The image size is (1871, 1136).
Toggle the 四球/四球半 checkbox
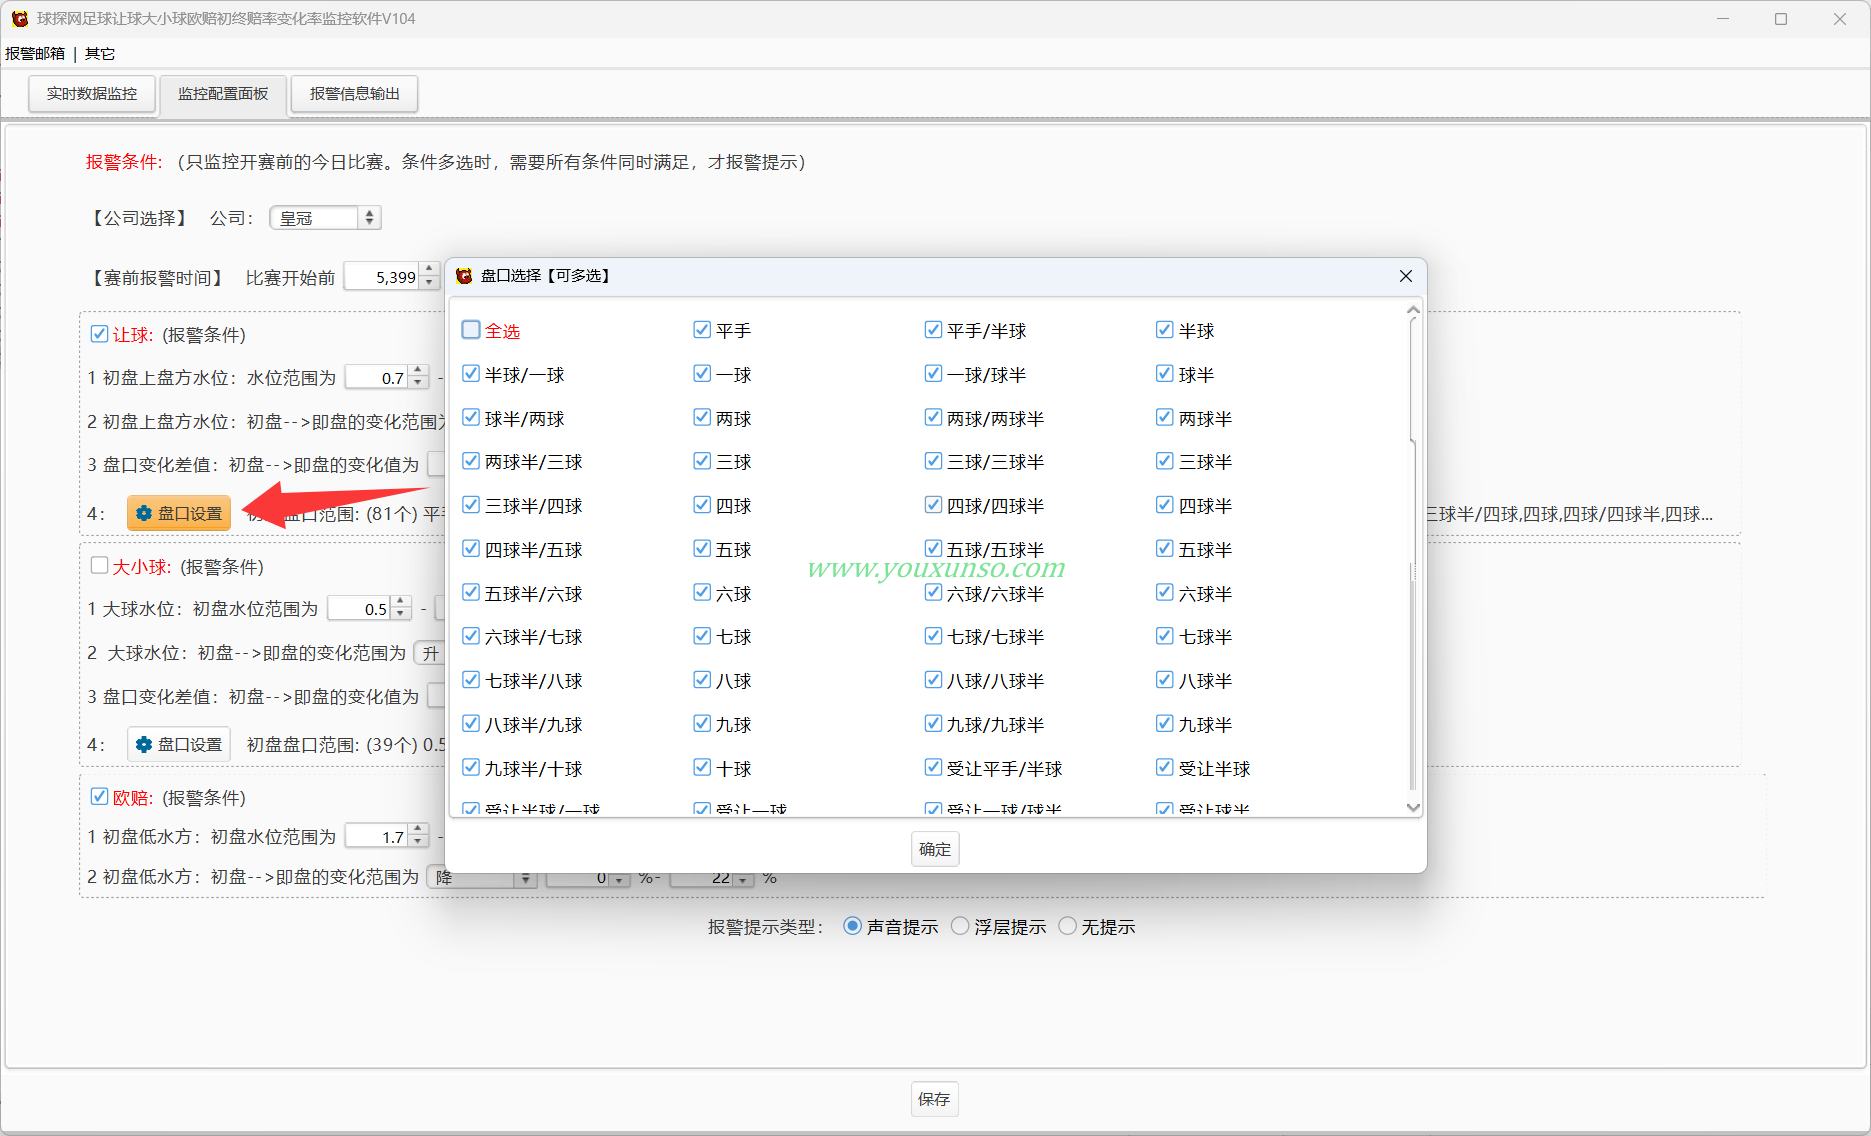click(x=933, y=505)
